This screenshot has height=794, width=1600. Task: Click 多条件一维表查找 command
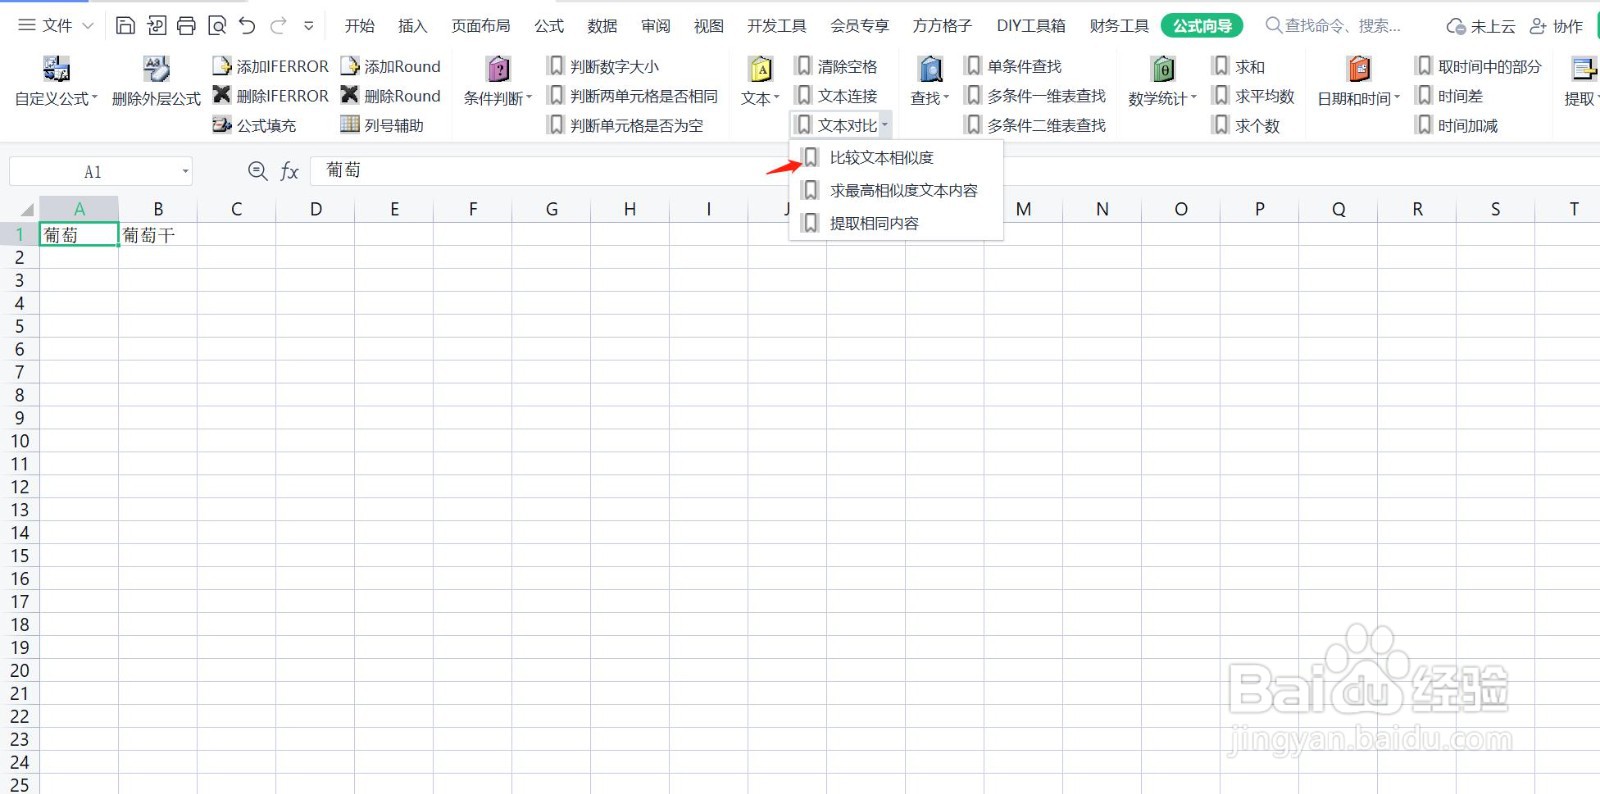click(1035, 96)
